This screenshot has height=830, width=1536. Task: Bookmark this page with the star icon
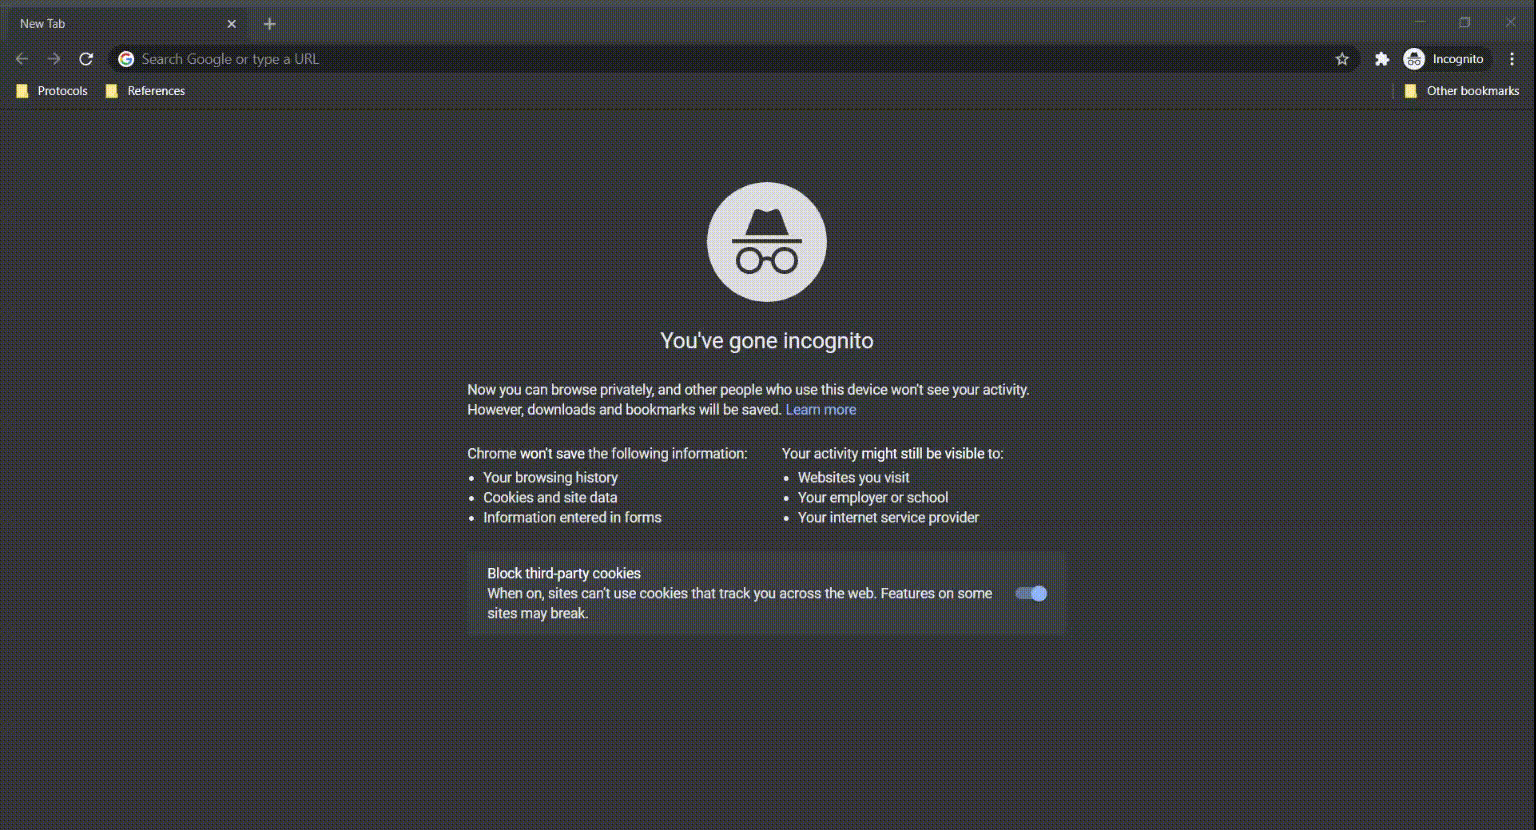[1341, 59]
